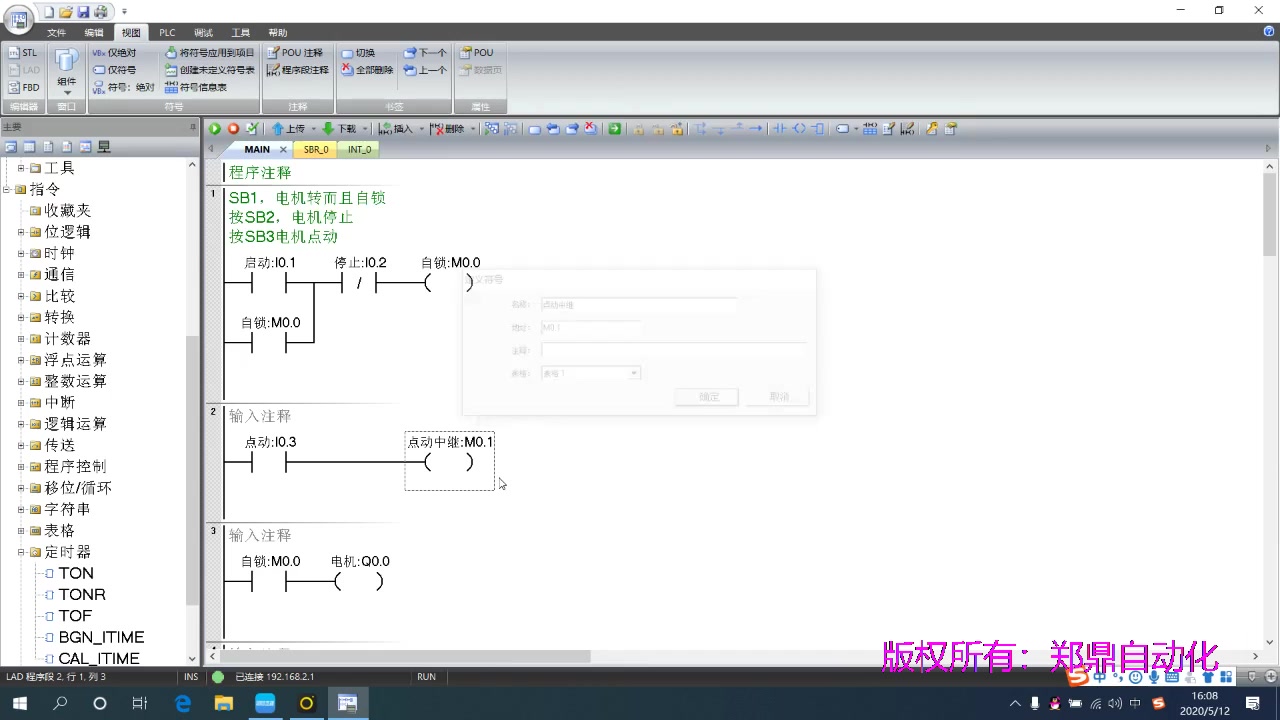This screenshot has height=720, width=1280.
Task: Click the 删除 delete button
Action: (x=447, y=129)
